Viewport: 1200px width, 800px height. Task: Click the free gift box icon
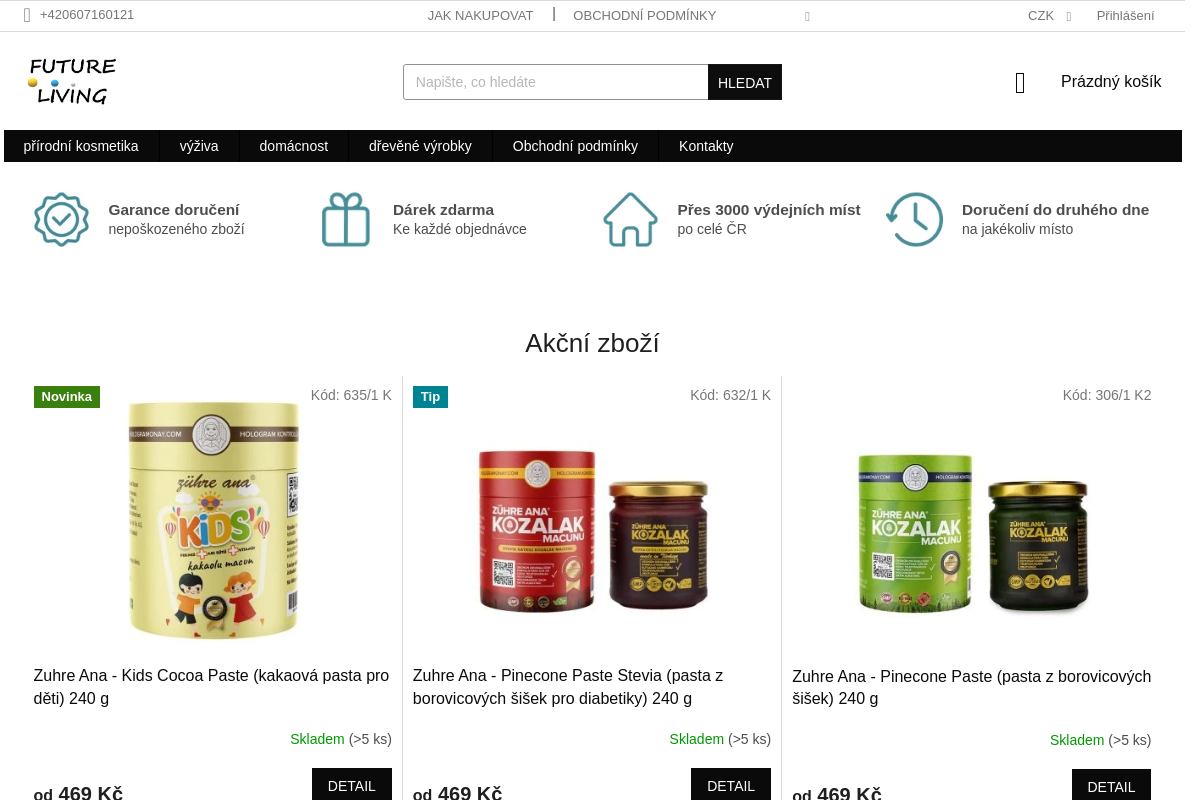pos(346,219)
